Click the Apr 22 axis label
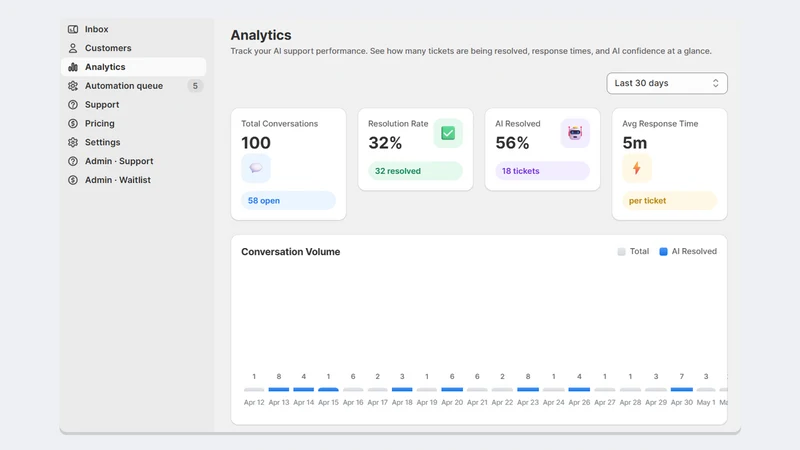The image size is (800, 450). [502, 403]
